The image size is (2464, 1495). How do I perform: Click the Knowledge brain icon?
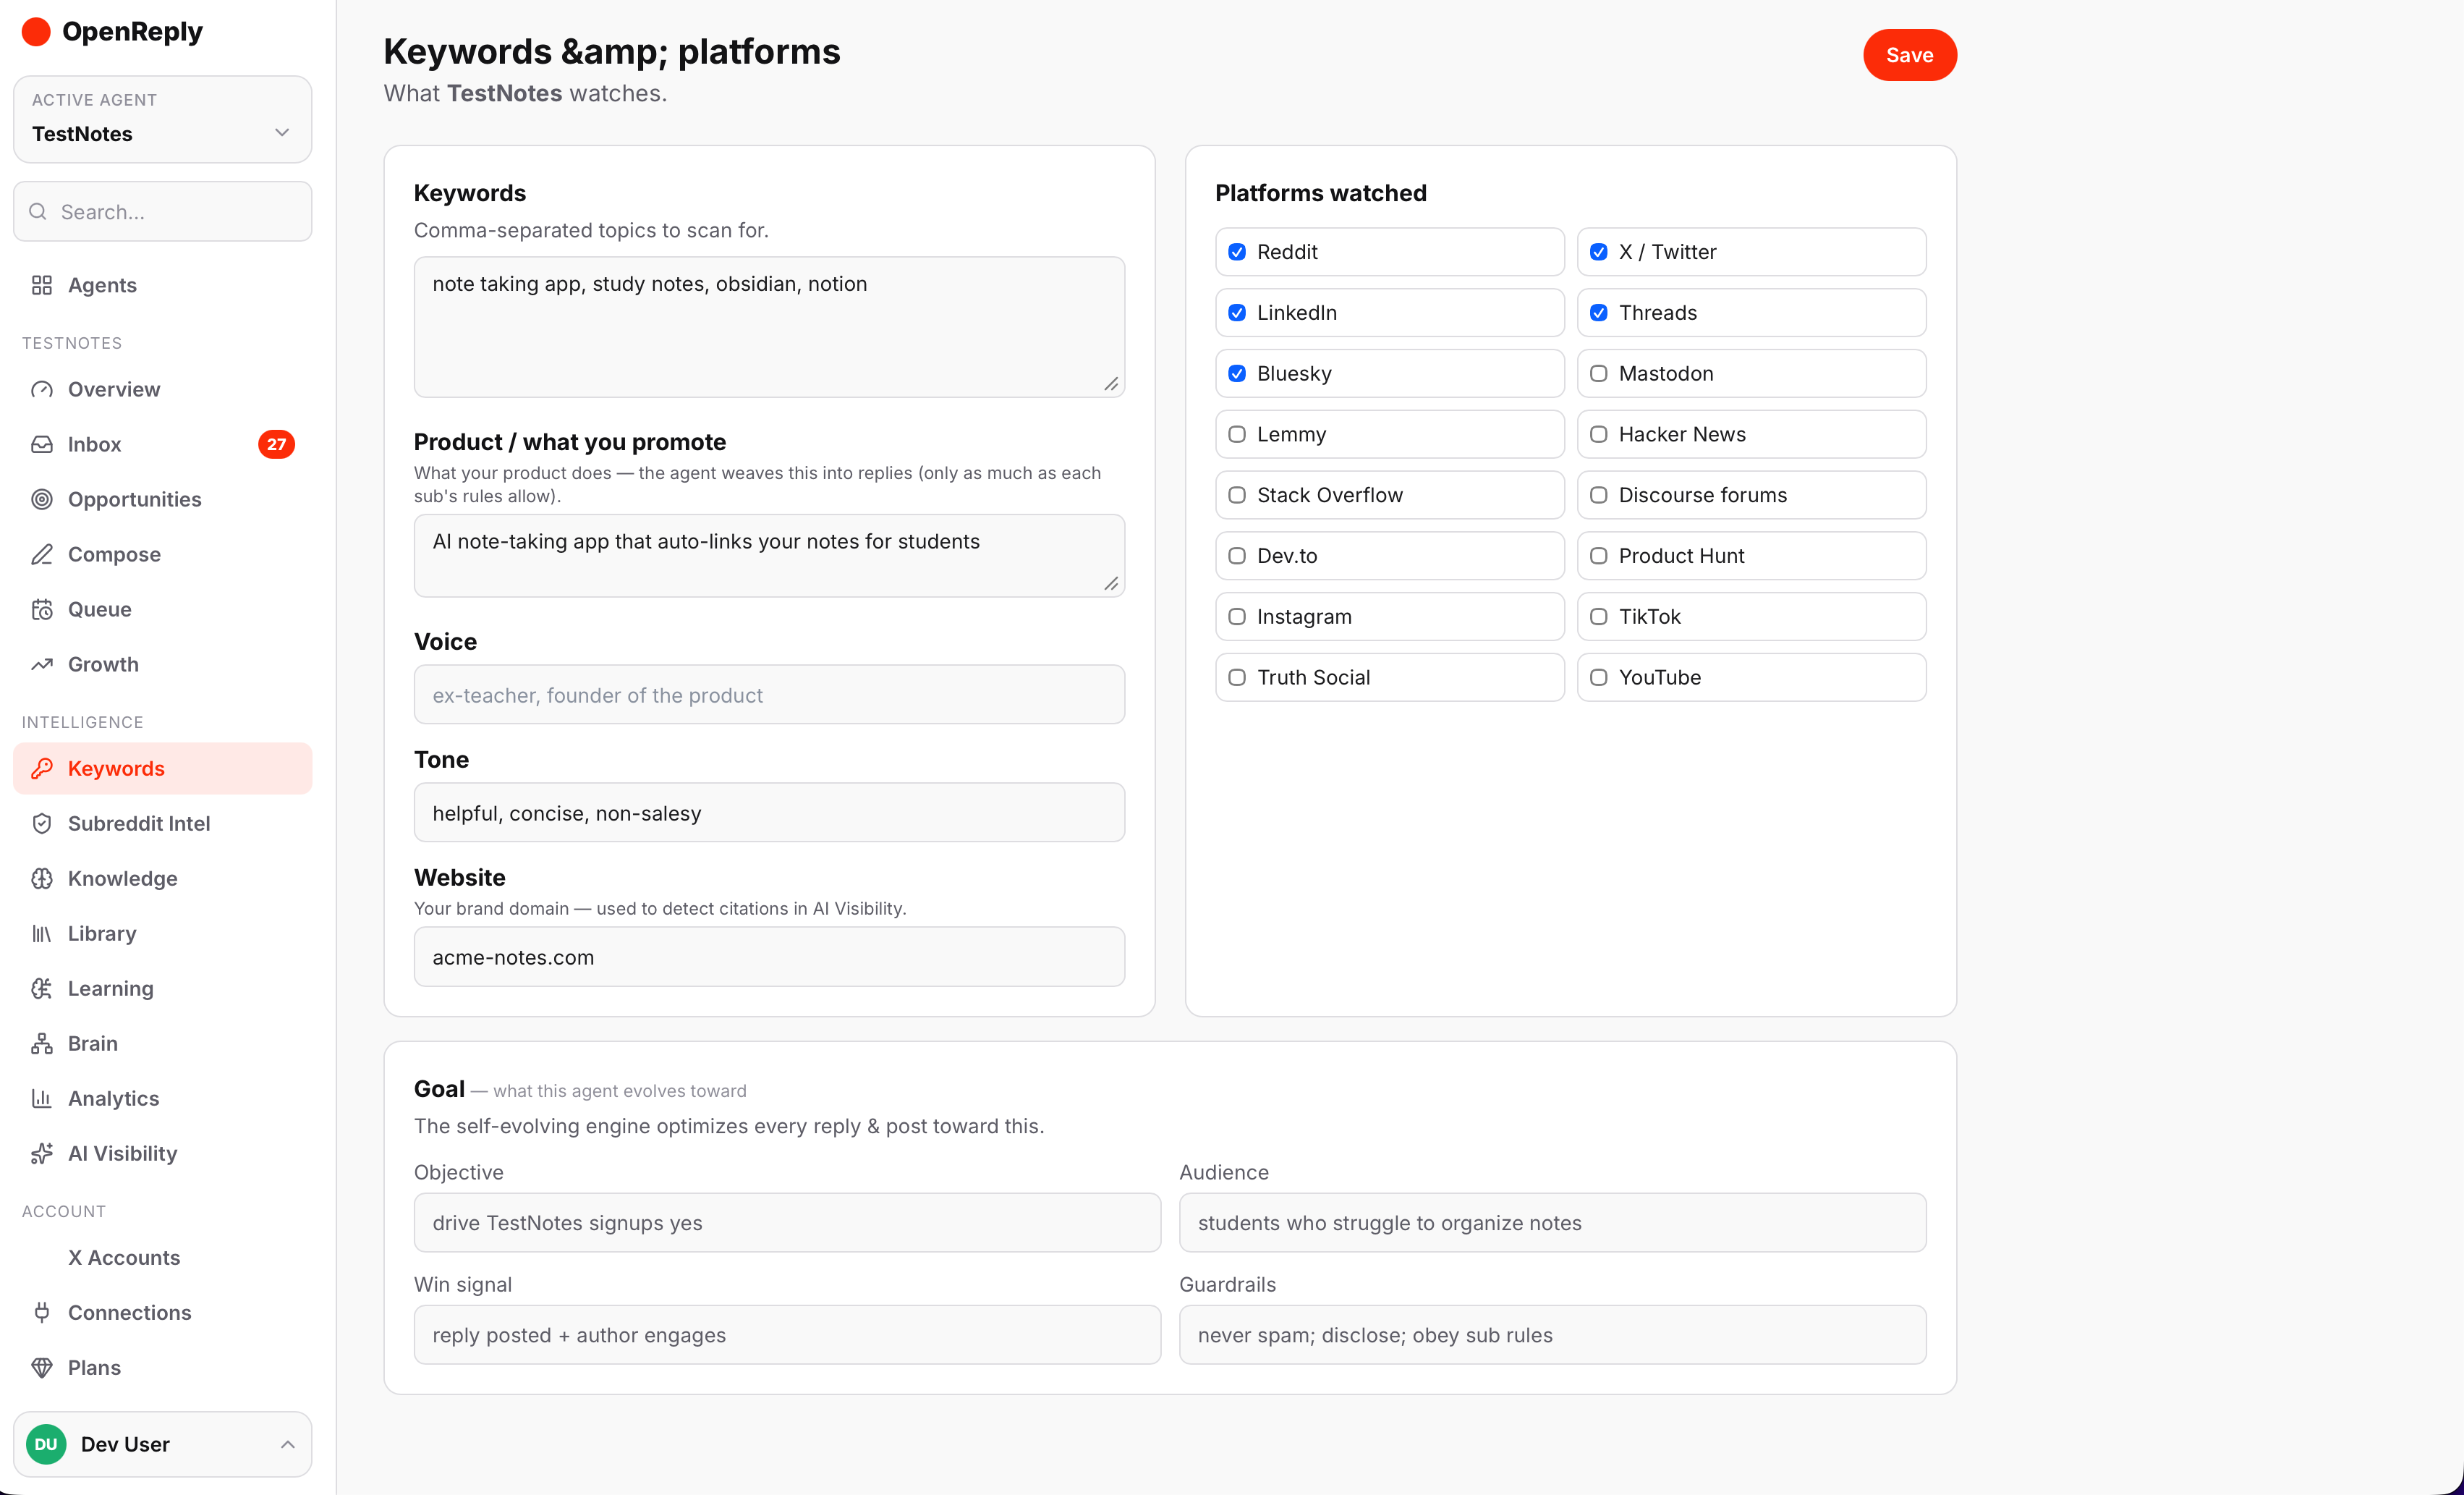point(42,878)
